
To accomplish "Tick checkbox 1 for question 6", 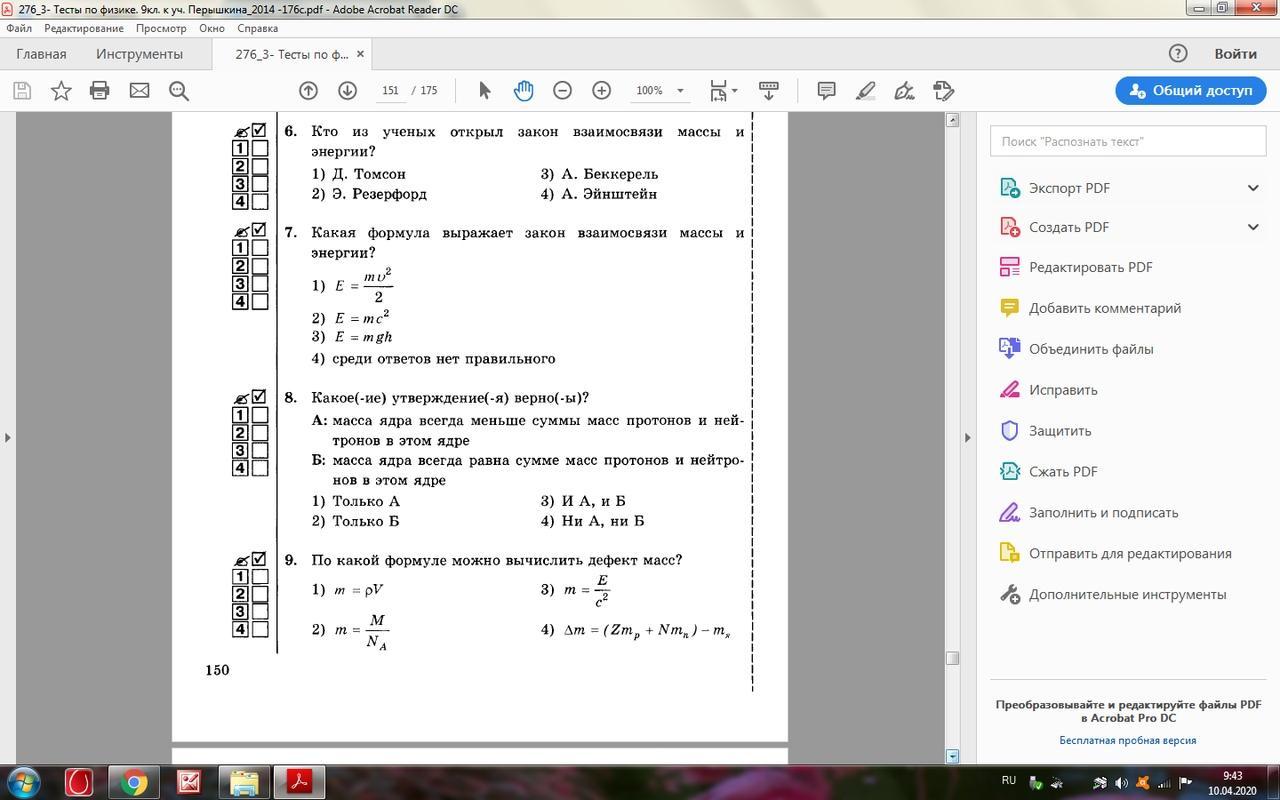I will (x=260, y=148).
